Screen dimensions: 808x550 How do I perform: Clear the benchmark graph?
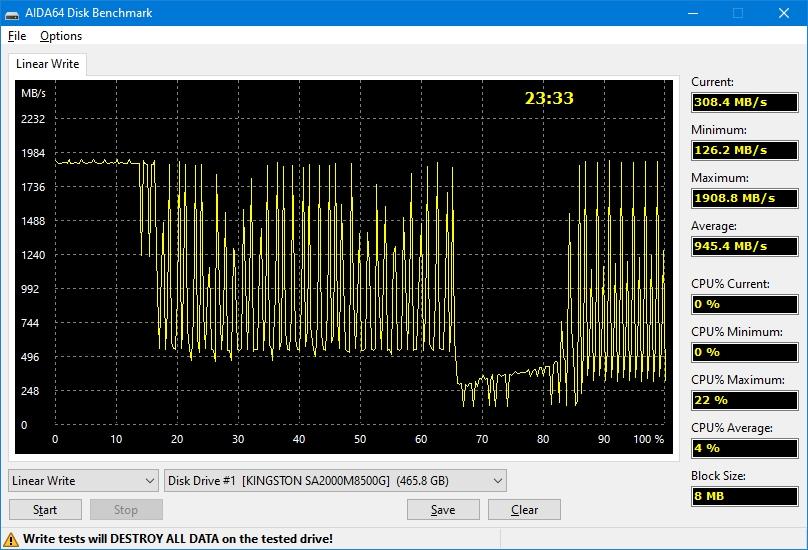524,510
